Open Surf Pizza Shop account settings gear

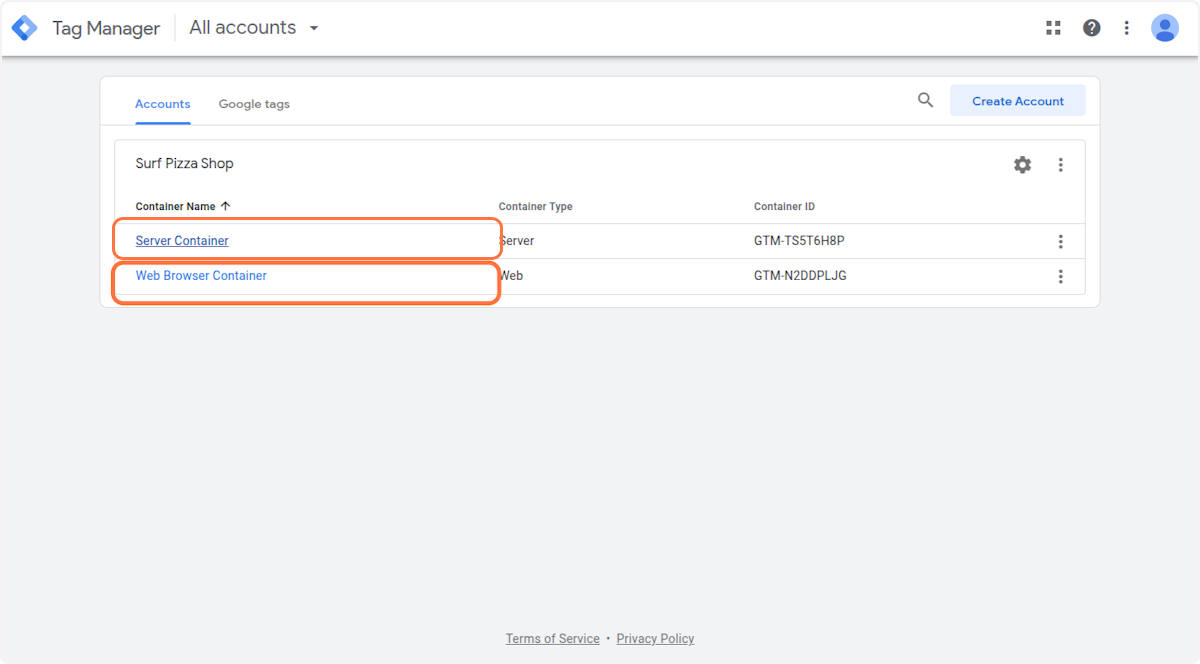pyautogui.click(x=1022, y=165)
